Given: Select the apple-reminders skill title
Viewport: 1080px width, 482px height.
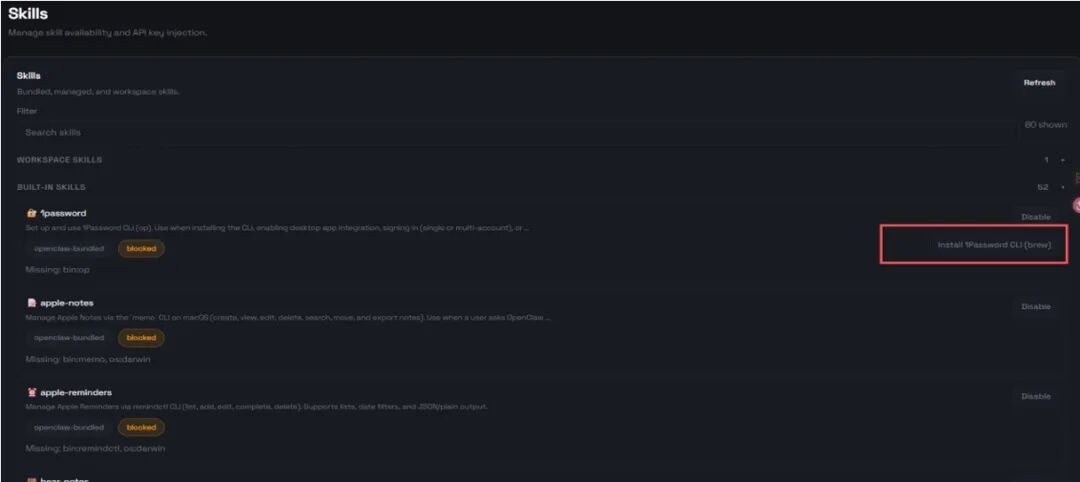Looking at the screenshot, I should [x=76, y=392].
